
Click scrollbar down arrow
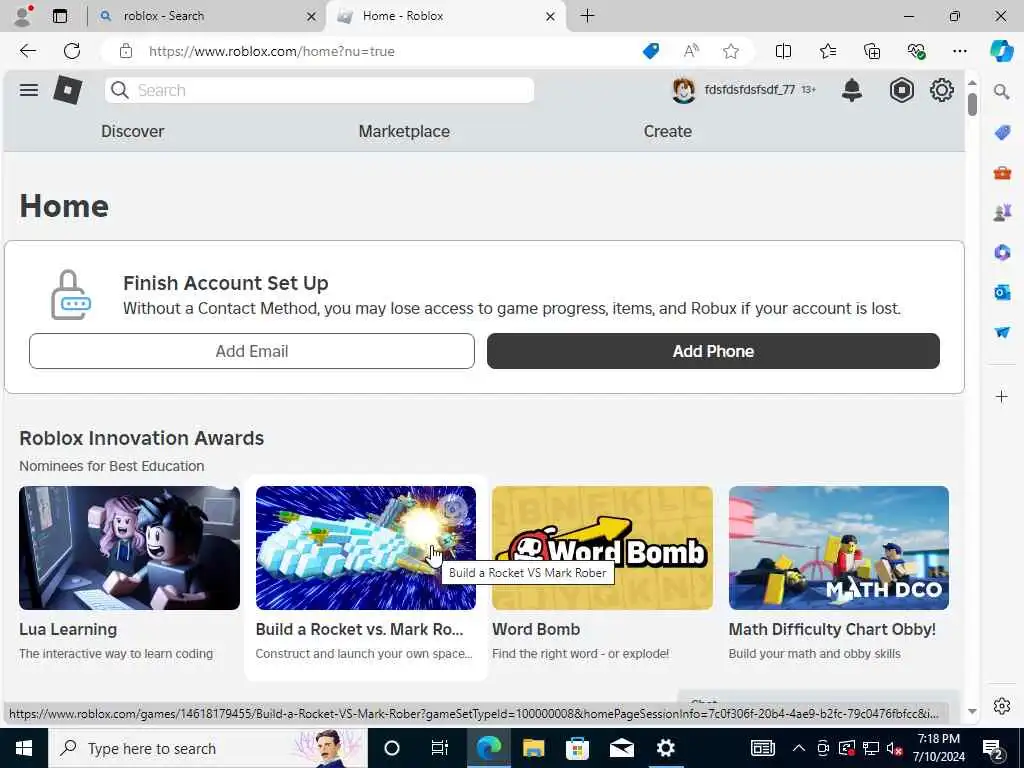click(x=972, y=712)
